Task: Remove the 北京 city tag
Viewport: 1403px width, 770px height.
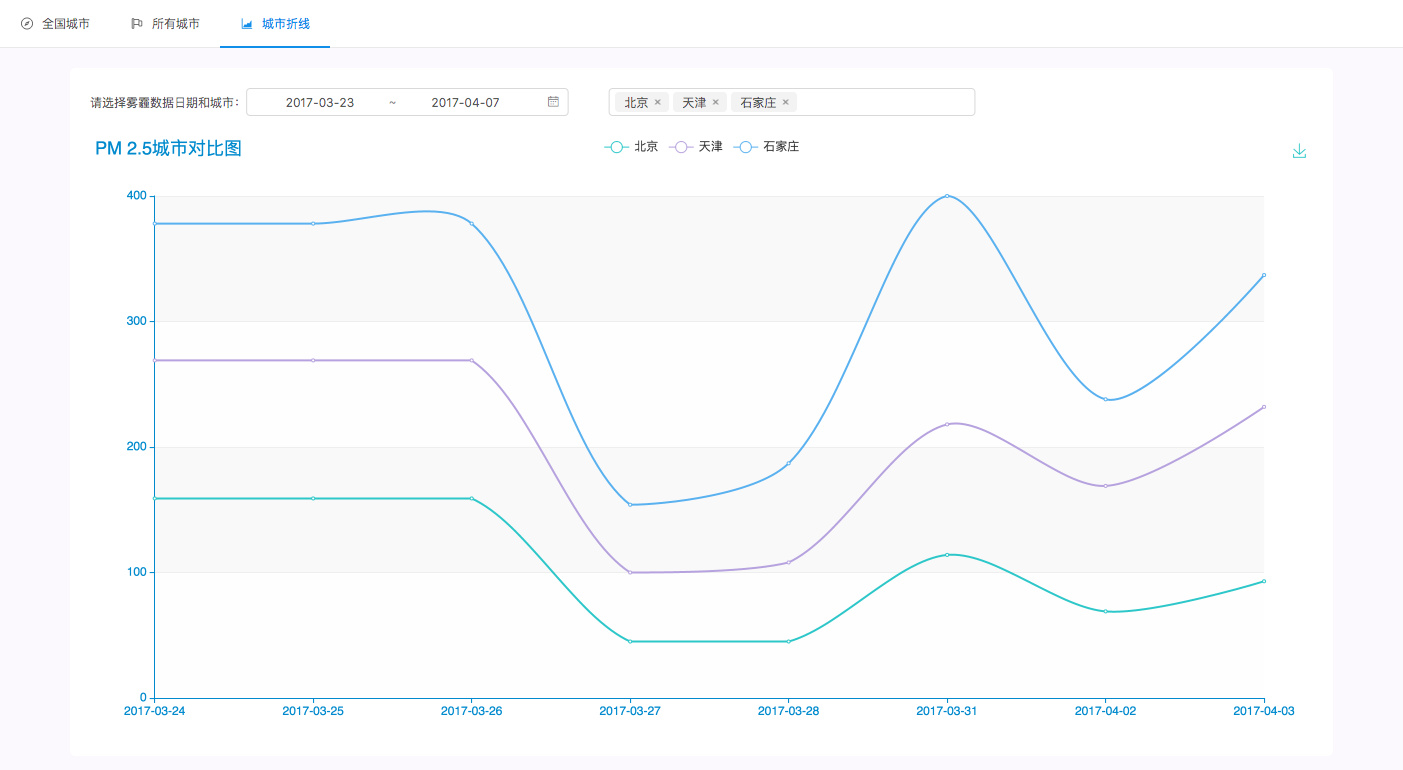Action: click(x=658, y=102)
